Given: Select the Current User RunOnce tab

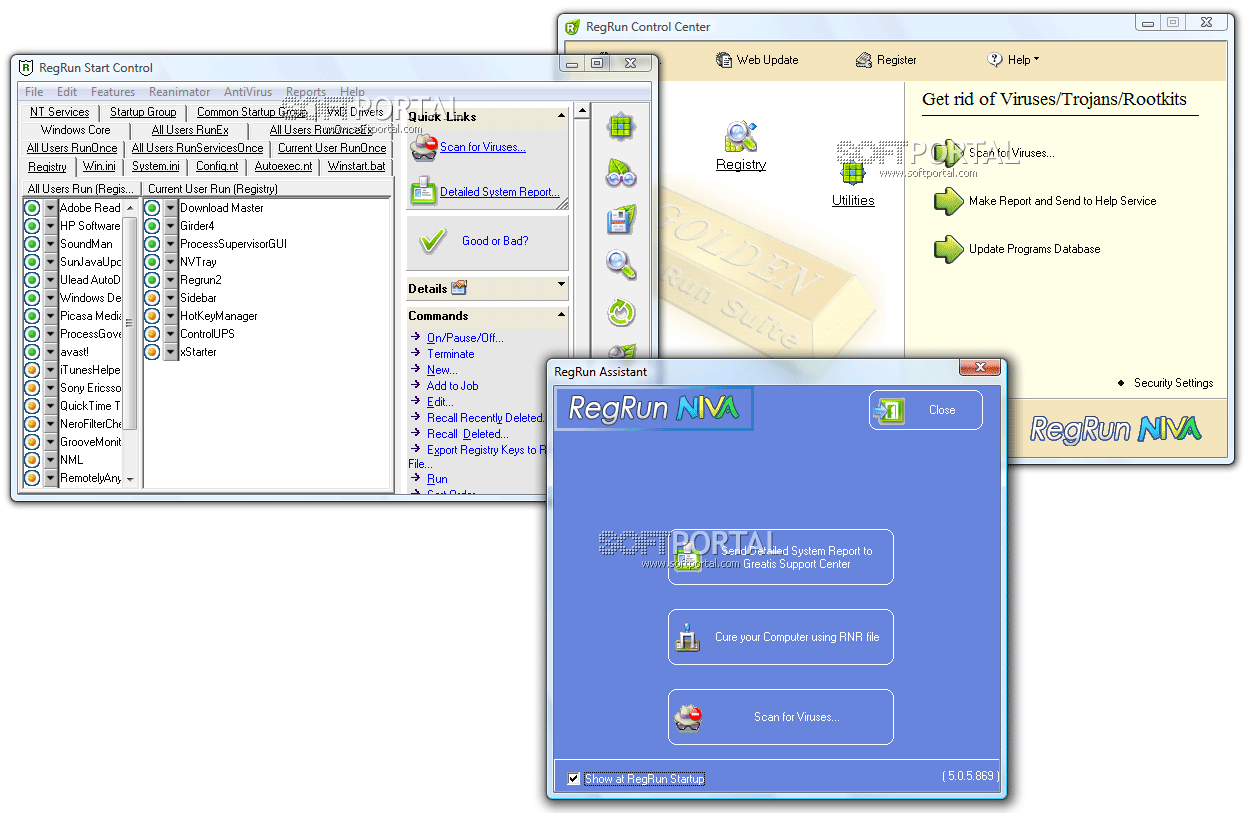Looking at the screenshot, I should click(x=332, y=148).
